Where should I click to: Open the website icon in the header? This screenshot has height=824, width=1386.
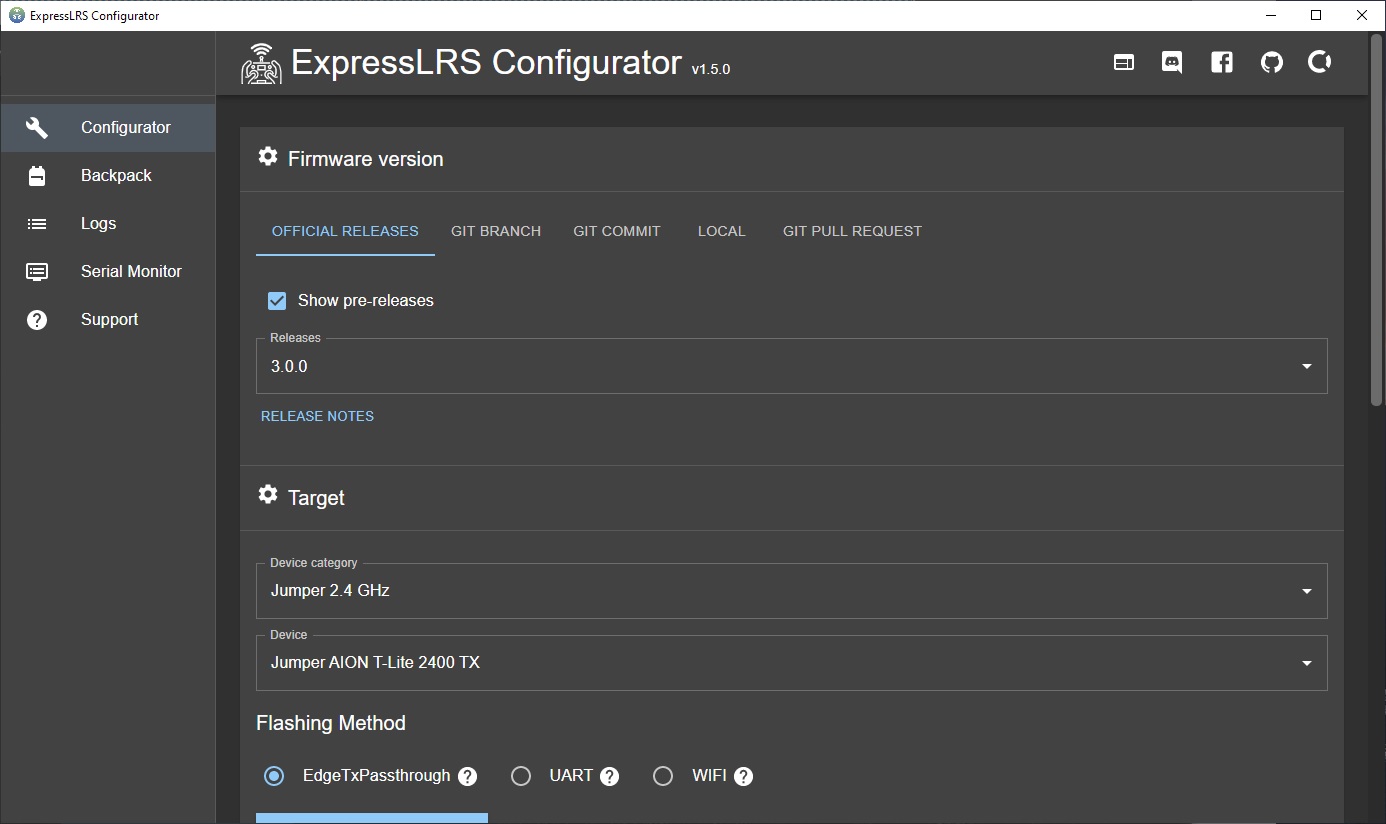point(1124,63)
